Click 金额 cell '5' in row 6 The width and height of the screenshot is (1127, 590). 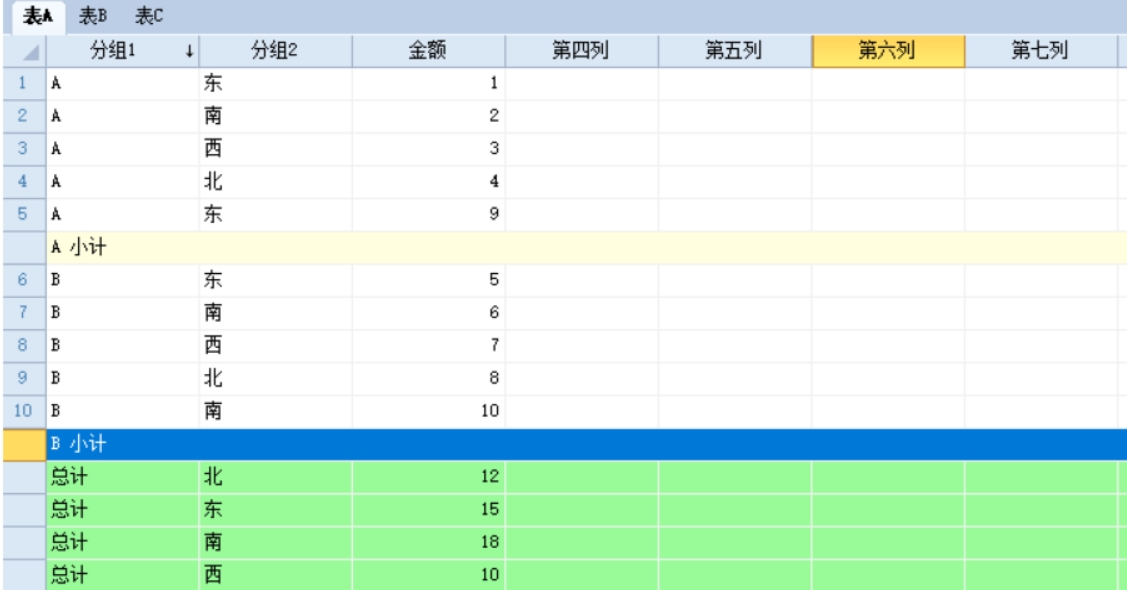pyautogui.click(x=428, y=280)
